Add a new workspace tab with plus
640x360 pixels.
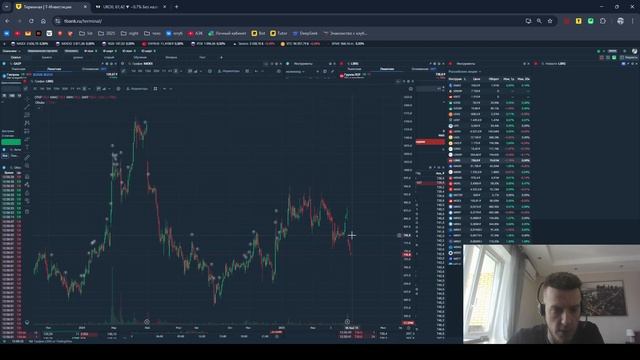pyautogui.click(x=221, y=58)
